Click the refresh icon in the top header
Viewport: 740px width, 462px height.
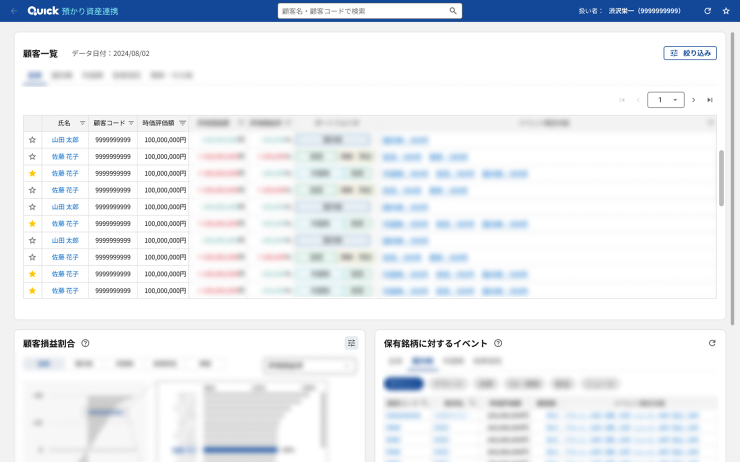[708, 11]
